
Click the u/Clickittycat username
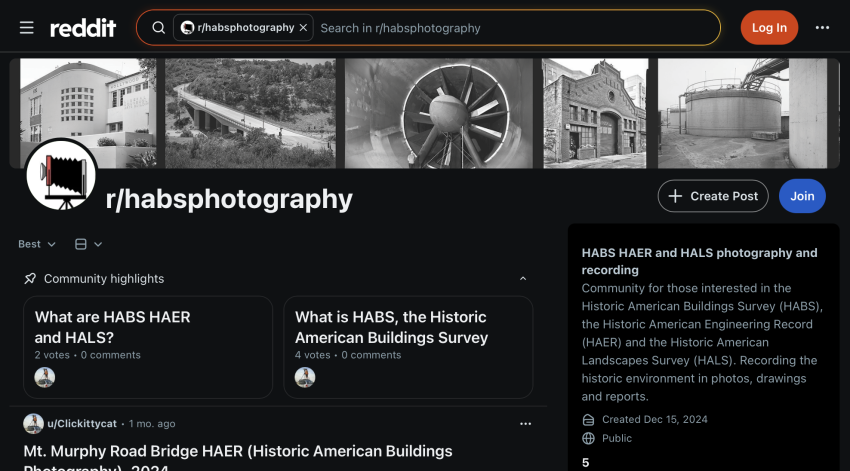pos(82,424)
